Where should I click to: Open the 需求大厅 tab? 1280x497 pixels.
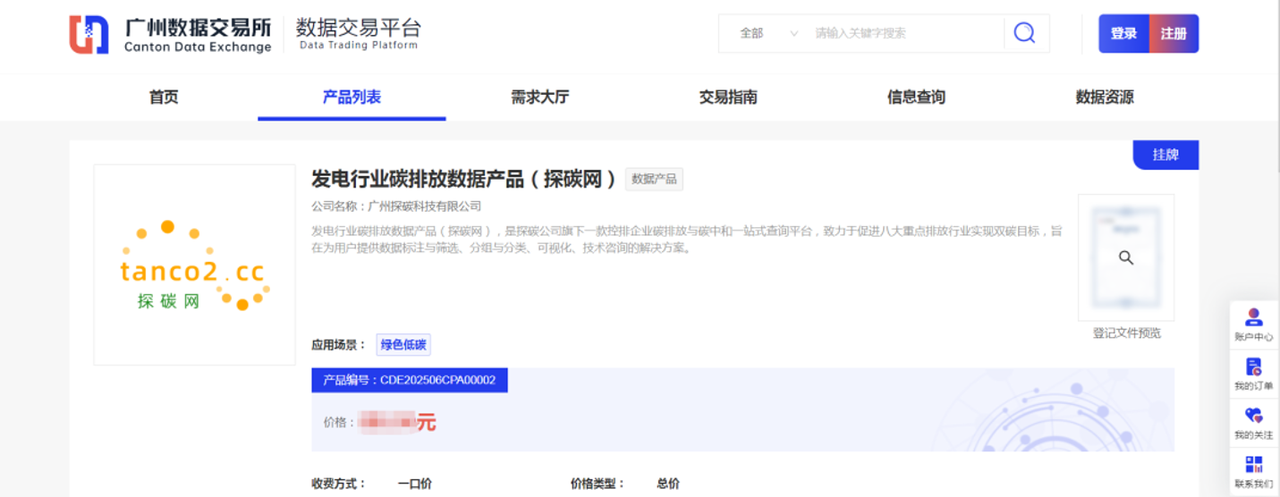[540, 97]
